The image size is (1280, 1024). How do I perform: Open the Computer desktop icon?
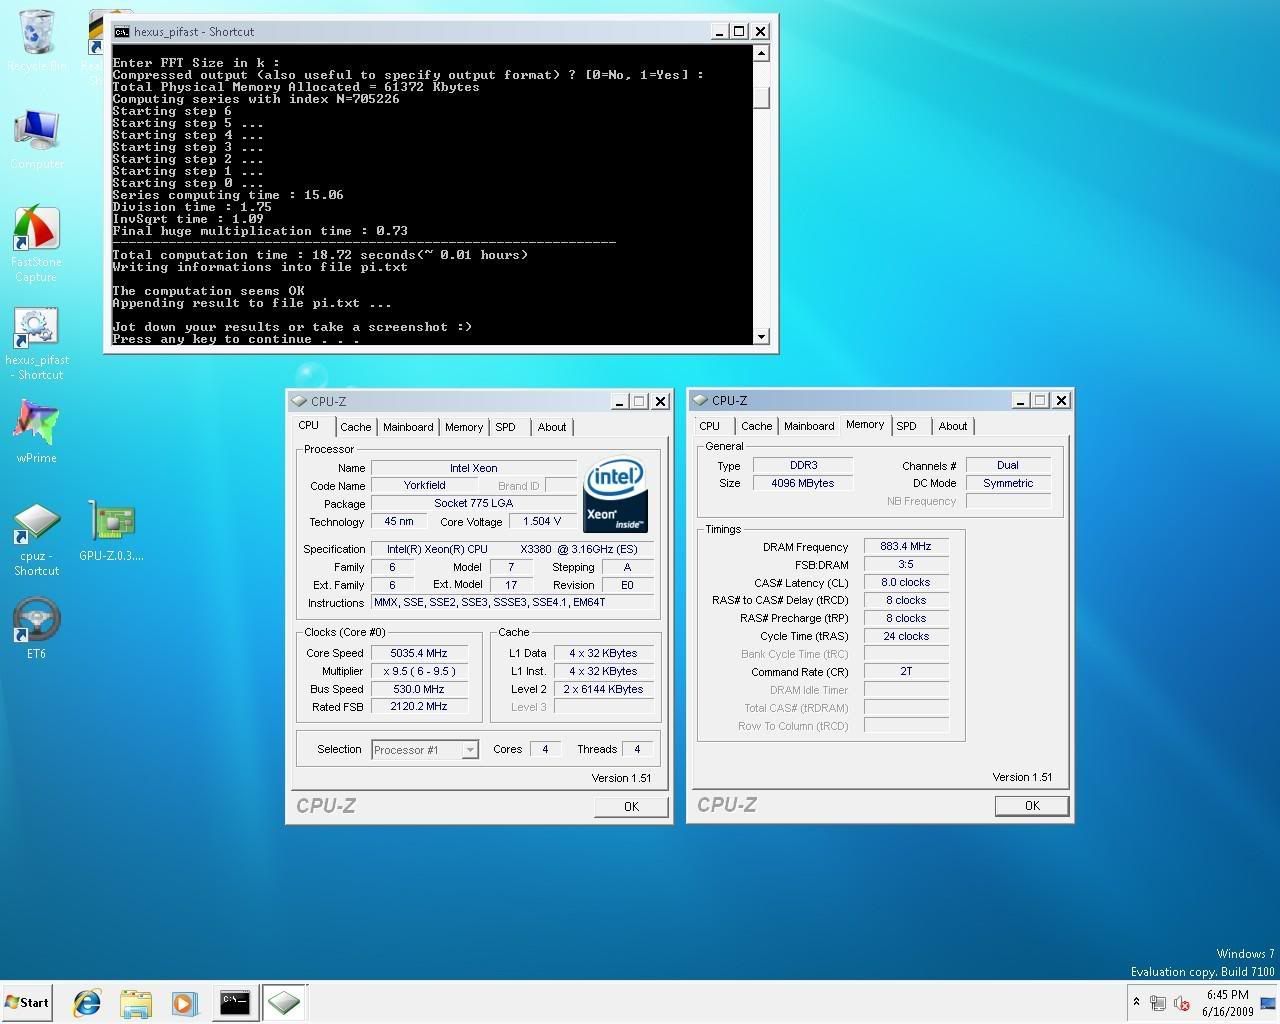tap(37, 139)
